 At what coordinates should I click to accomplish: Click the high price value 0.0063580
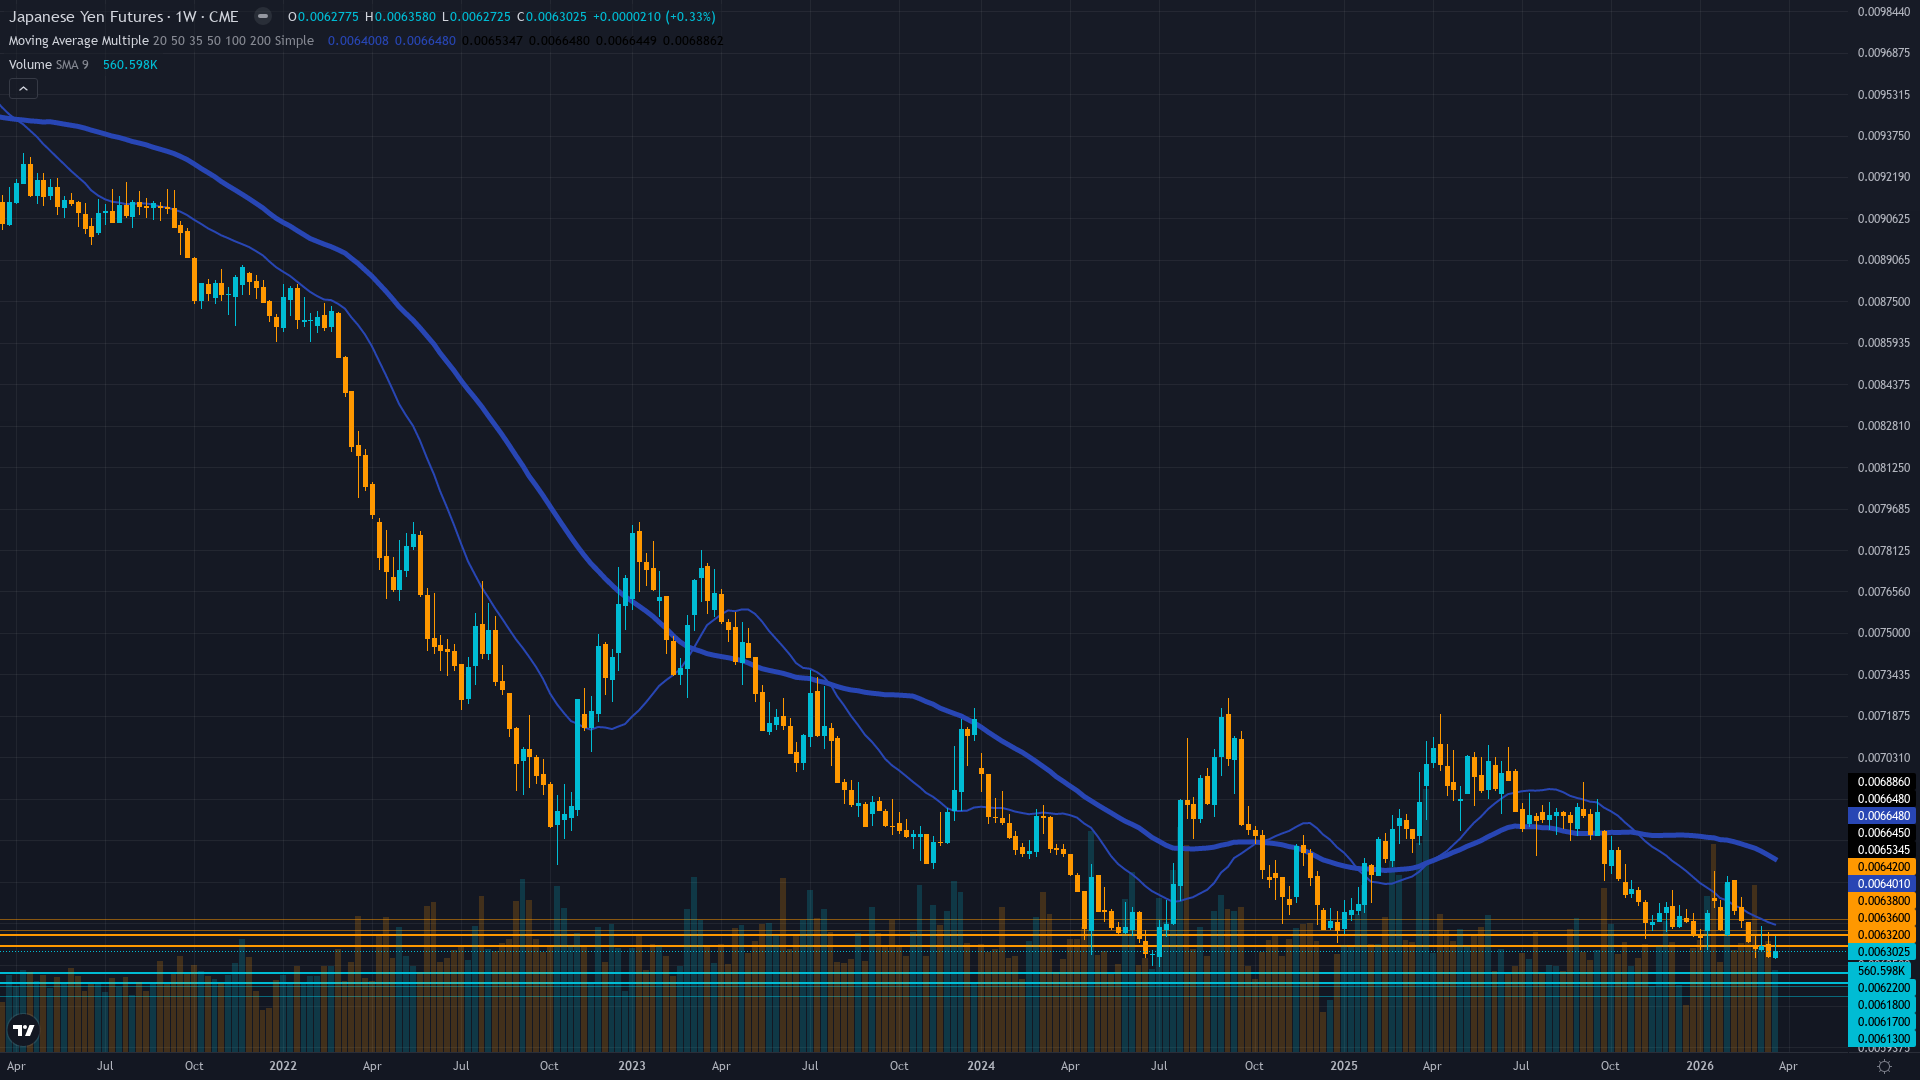[405, 17]
